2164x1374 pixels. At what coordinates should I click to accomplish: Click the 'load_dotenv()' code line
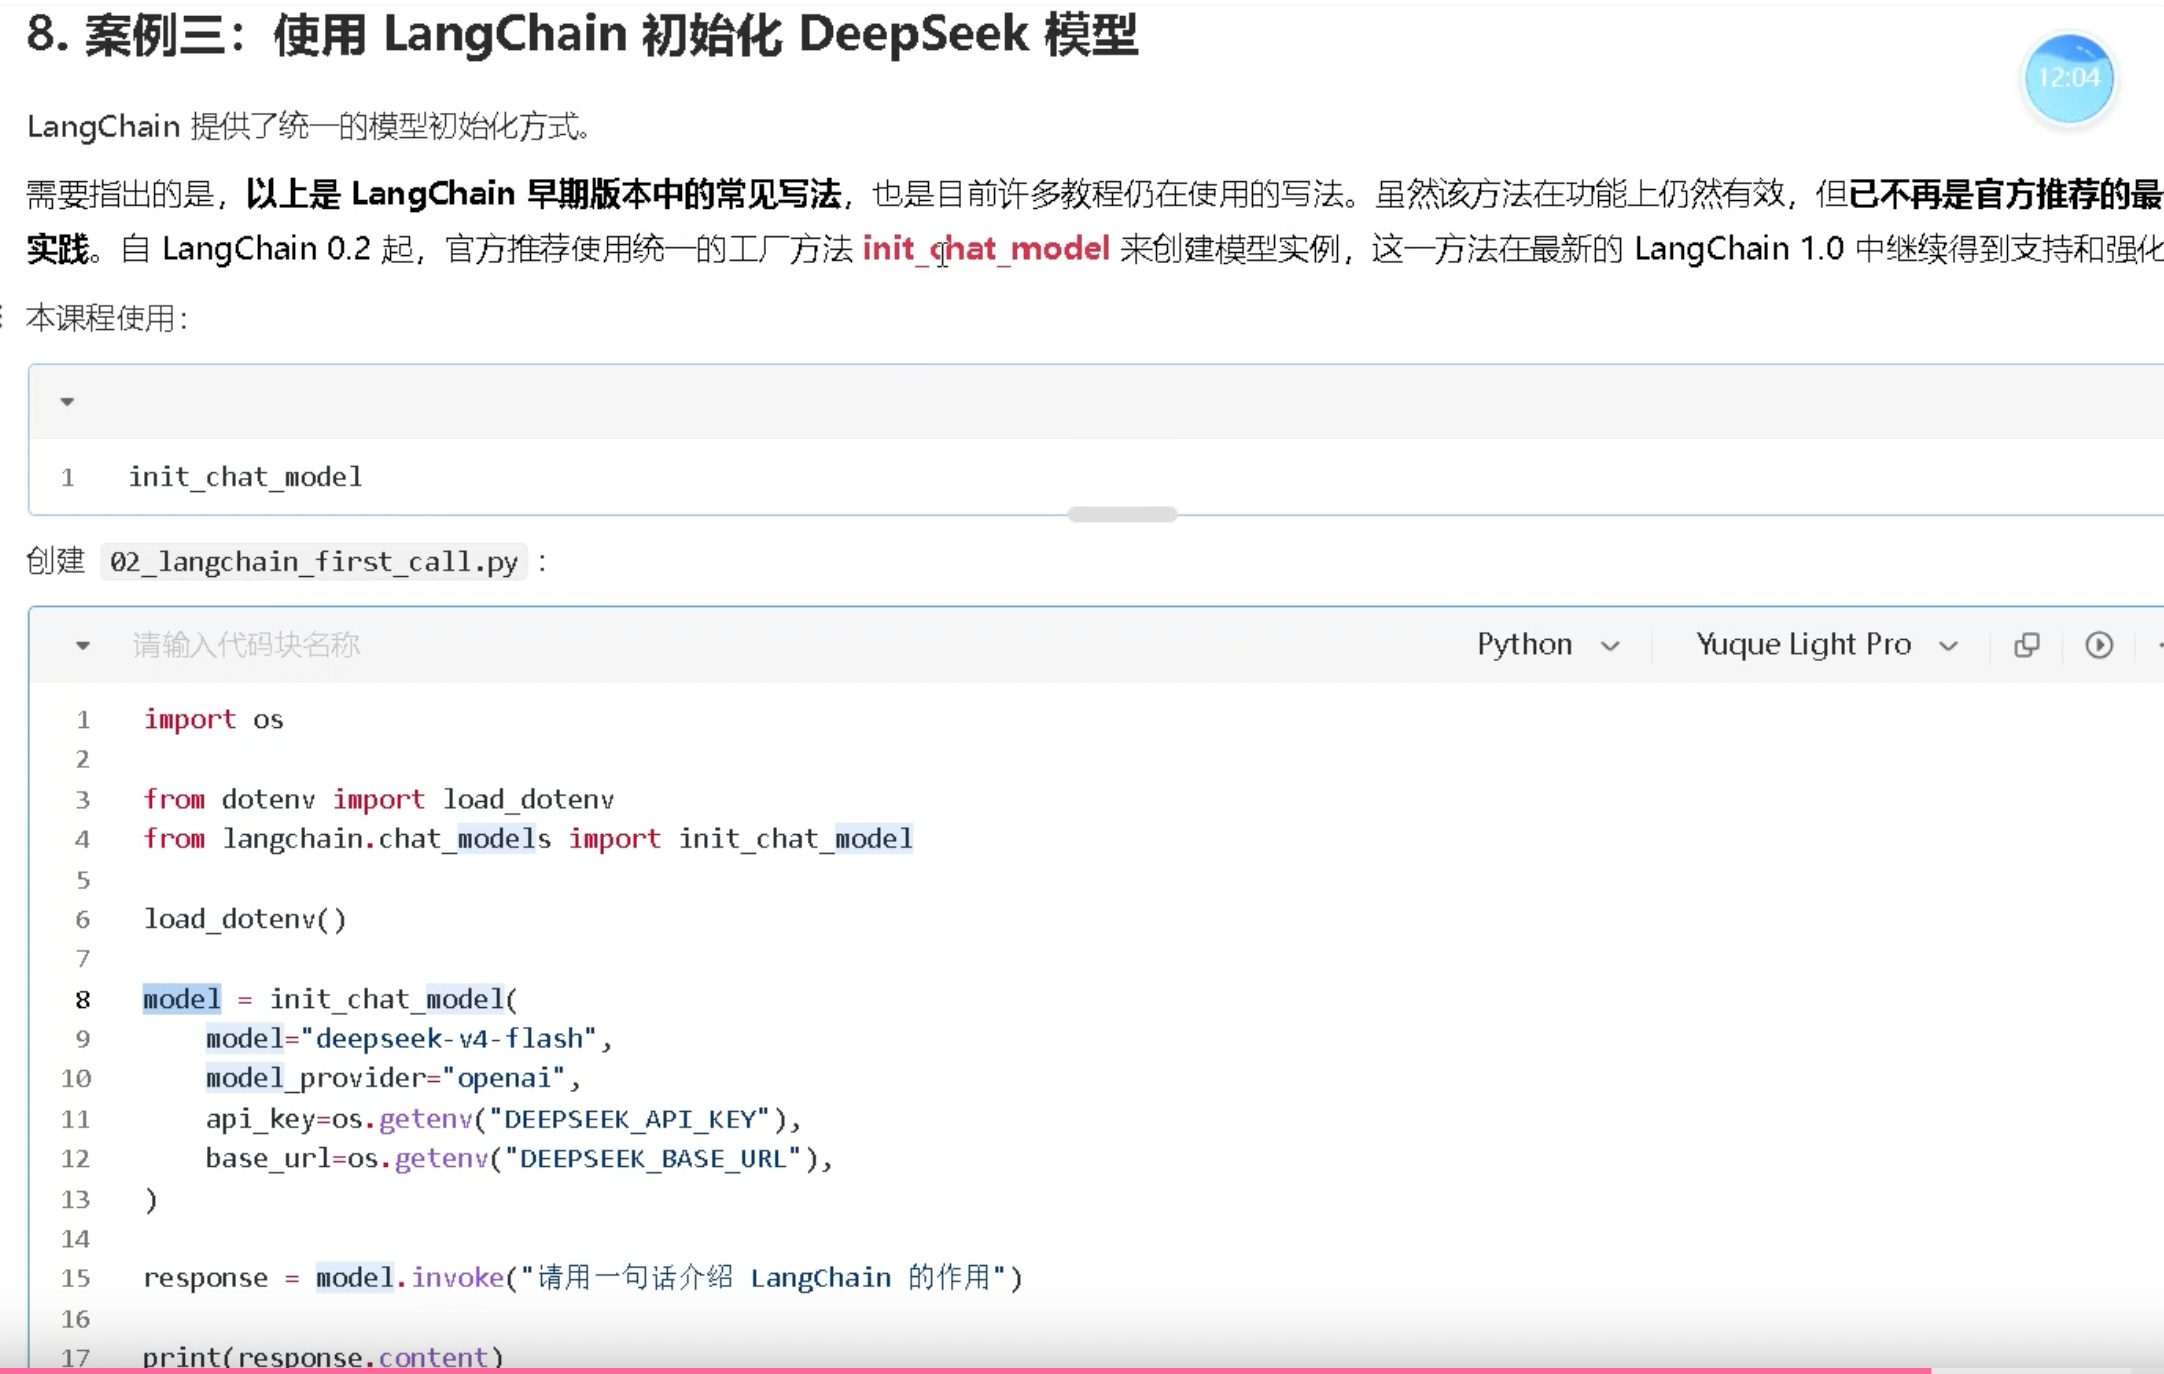[244, 919]
